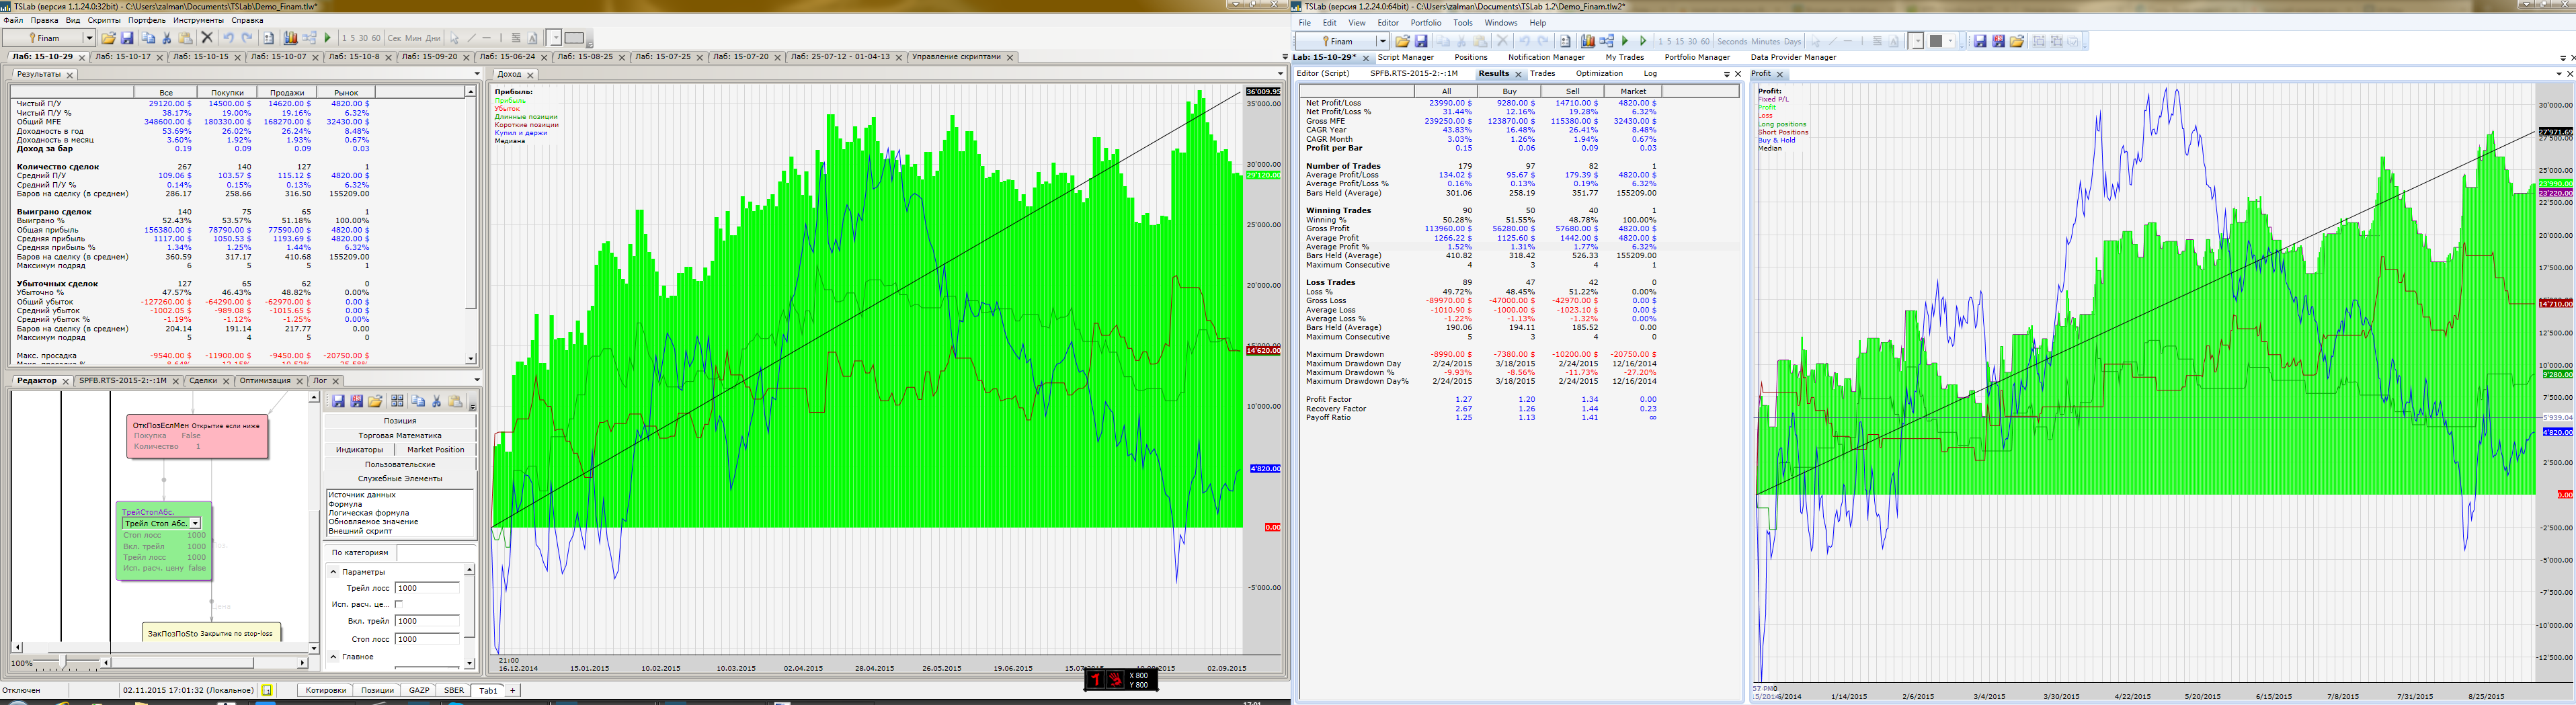Click the yellow notification icon in status bar
2576x705 pixels.
267,690
